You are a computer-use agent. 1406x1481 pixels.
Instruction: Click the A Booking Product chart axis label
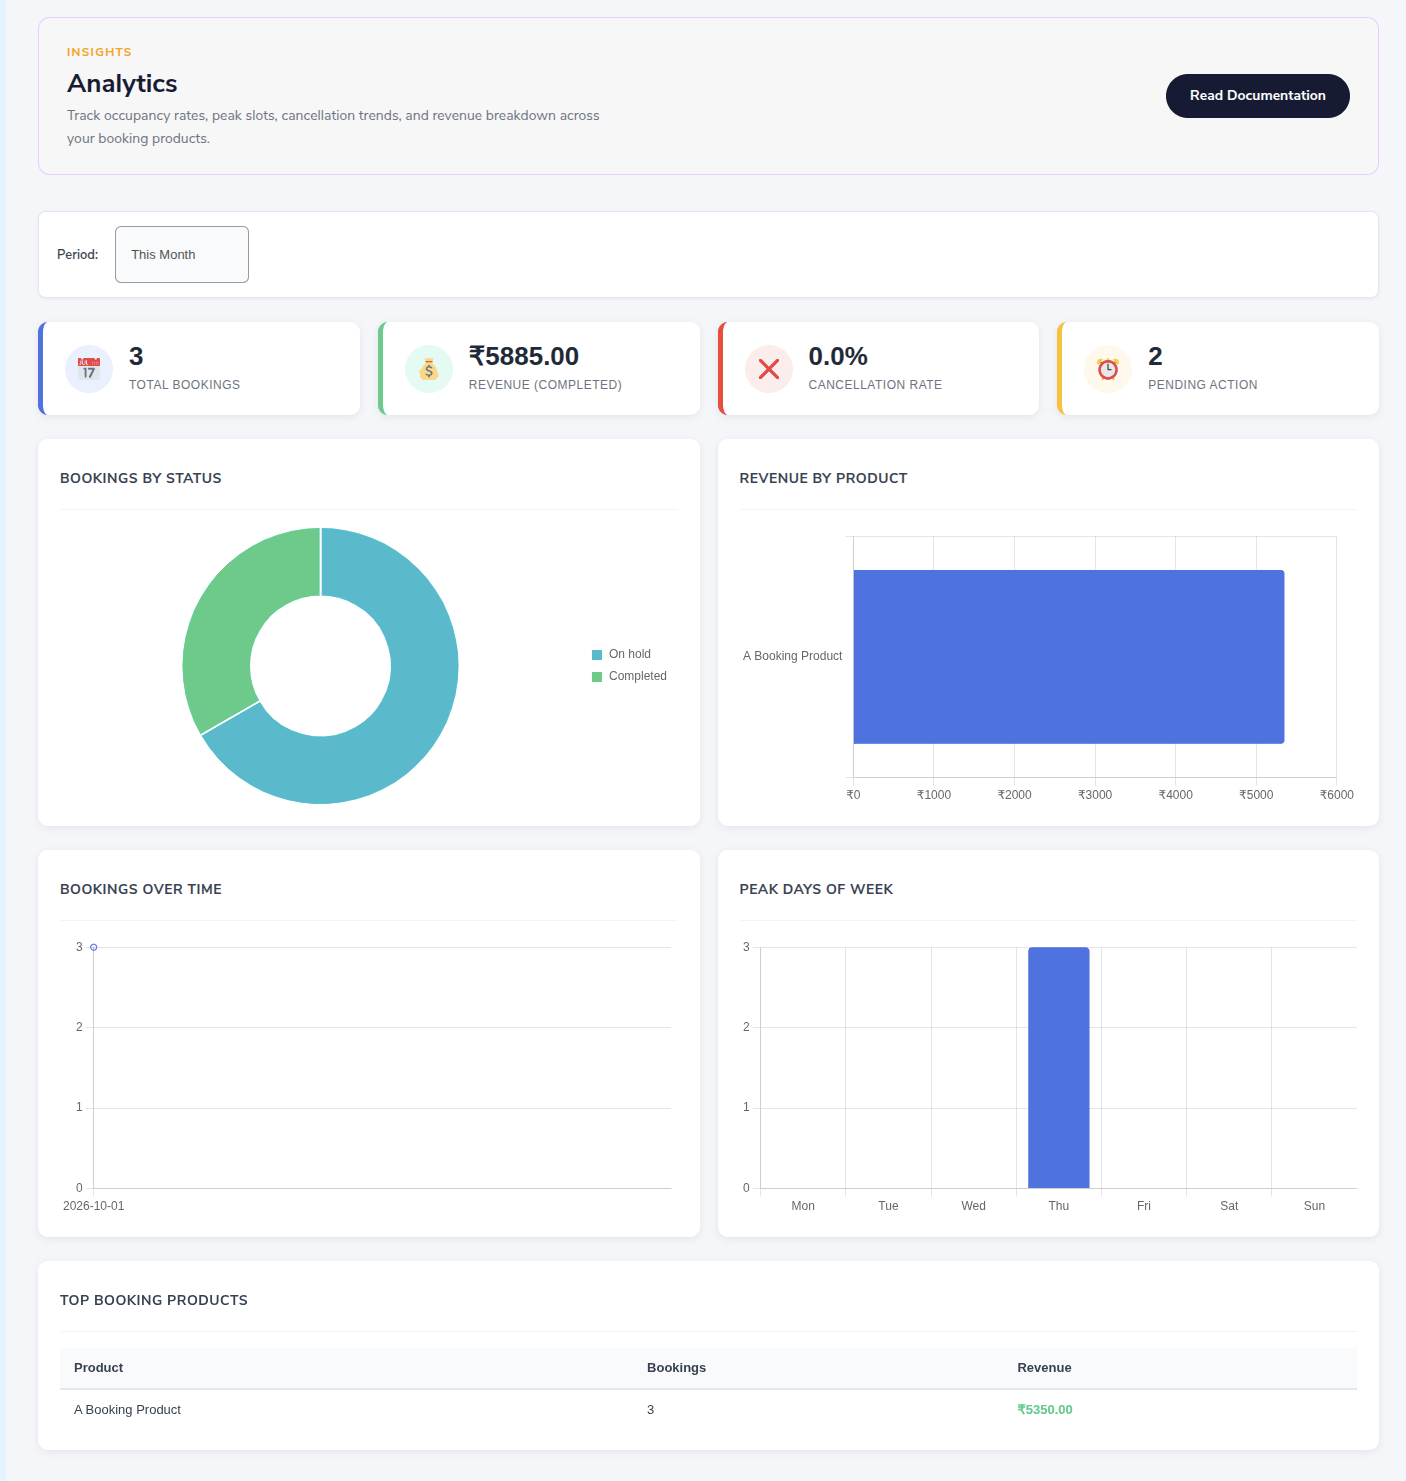pyautogui.click(x=792, y=656)
